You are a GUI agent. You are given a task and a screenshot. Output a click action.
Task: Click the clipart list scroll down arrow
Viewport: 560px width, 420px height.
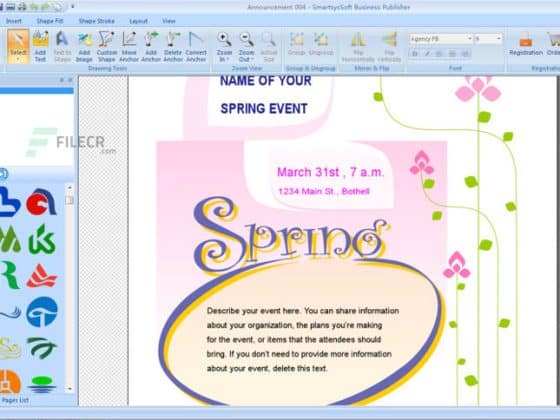pos(70,389)
